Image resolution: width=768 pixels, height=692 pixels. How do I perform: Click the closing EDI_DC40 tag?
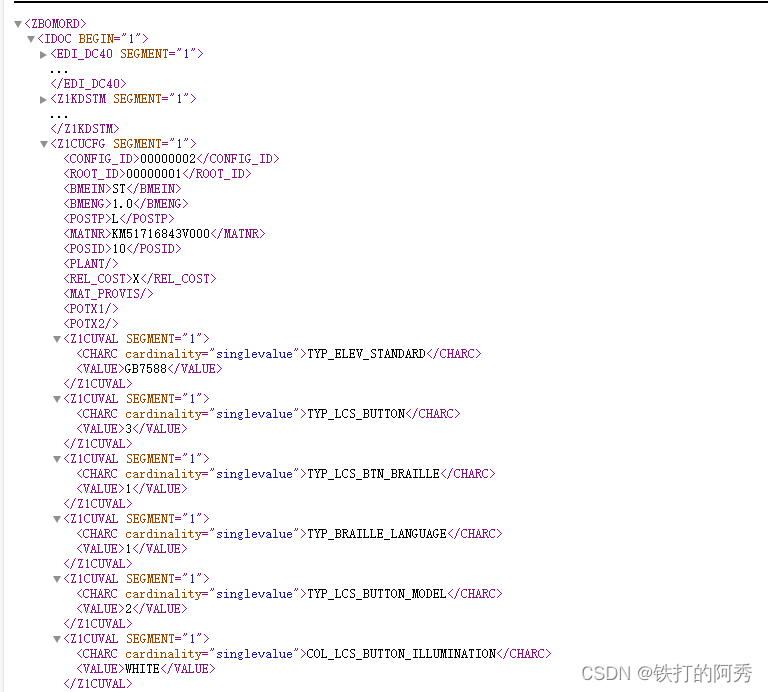88,84
